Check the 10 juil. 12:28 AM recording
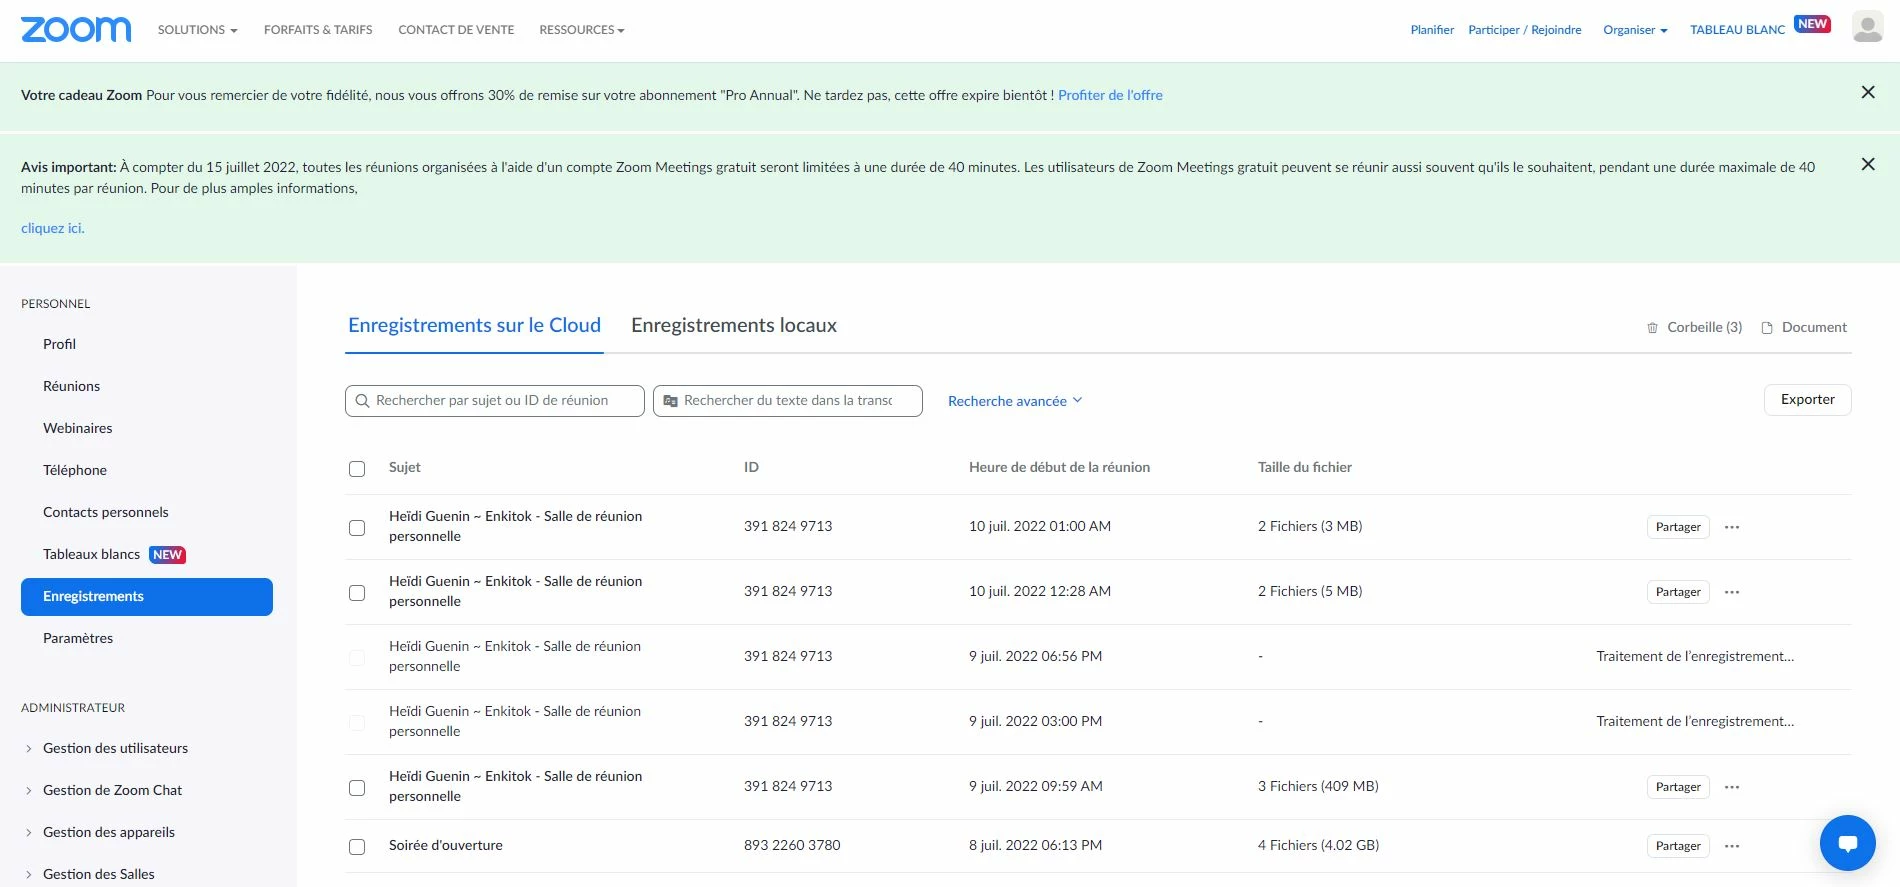1900x887 pixels. 357,593
